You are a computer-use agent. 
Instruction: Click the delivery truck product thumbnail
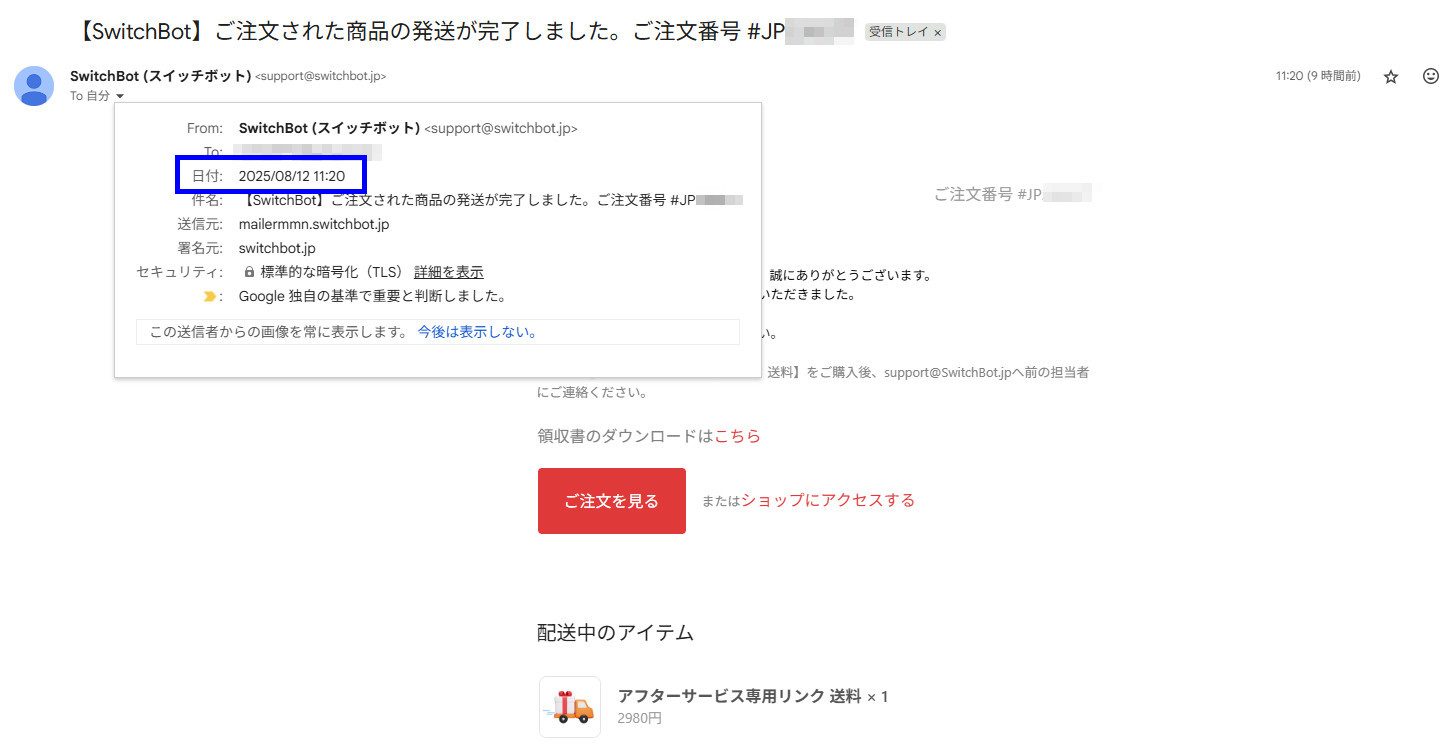[570, 707]
